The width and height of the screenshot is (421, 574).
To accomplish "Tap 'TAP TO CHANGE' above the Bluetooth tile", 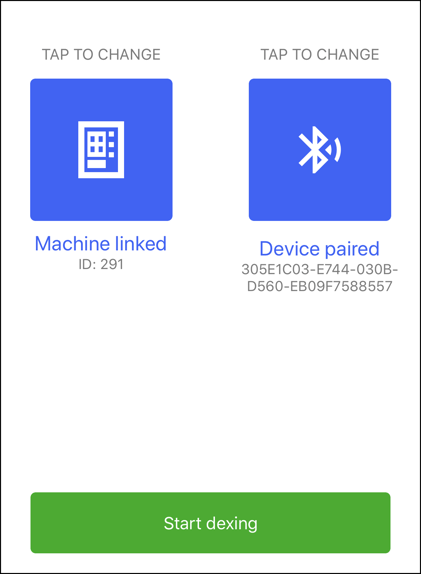I will 320,55.
